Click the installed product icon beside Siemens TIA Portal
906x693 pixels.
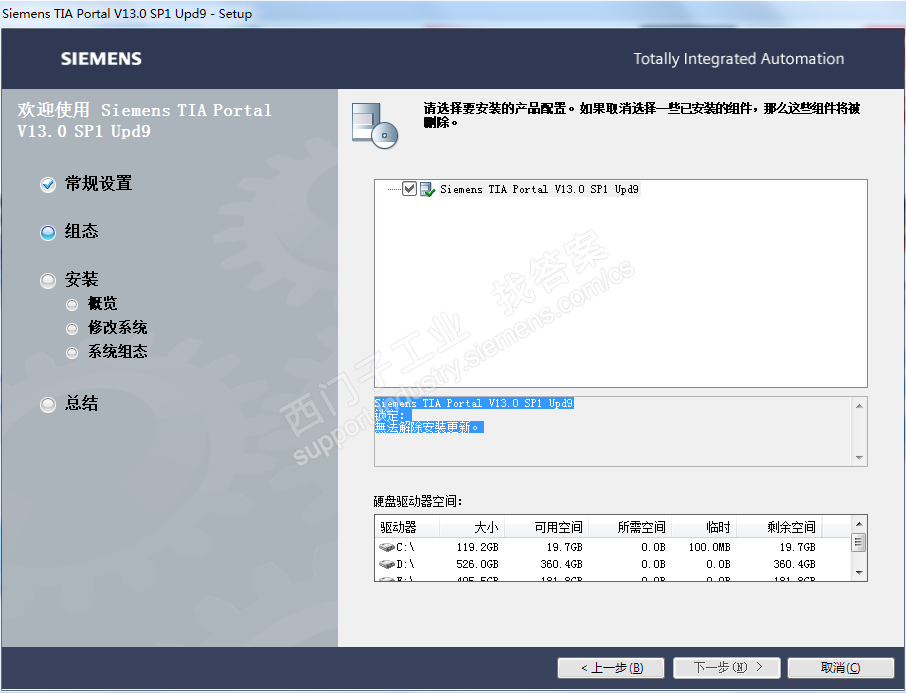pos(427,189)
